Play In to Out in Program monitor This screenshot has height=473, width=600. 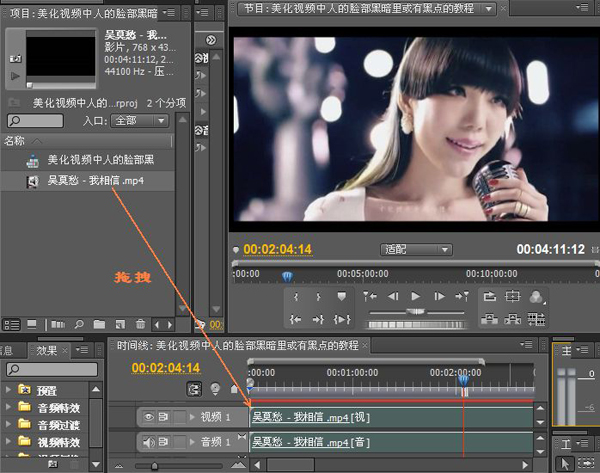pyautogui.click(x=342, y=319)
